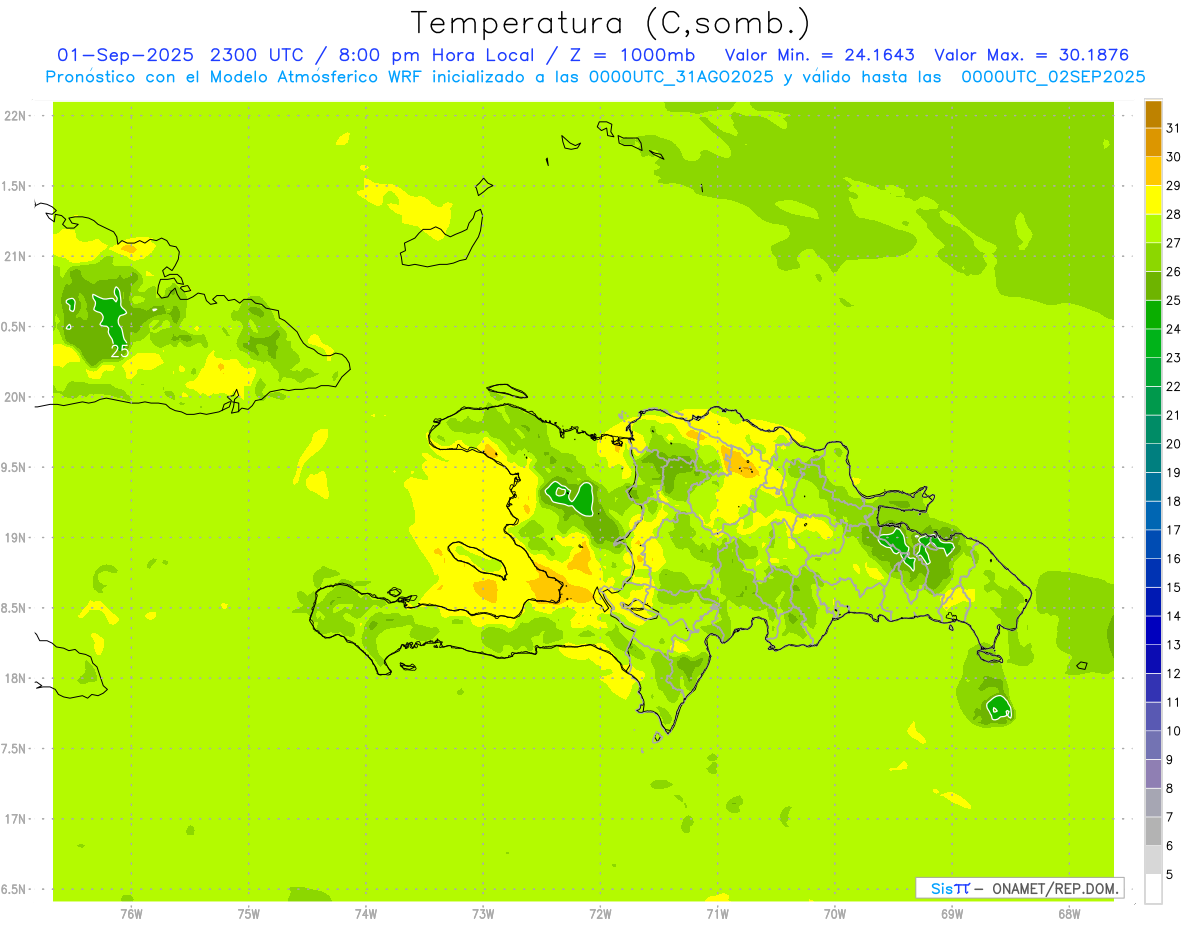
Task: Click the colorbar swatch between 29 and 30
Action: pos(1153,171)
